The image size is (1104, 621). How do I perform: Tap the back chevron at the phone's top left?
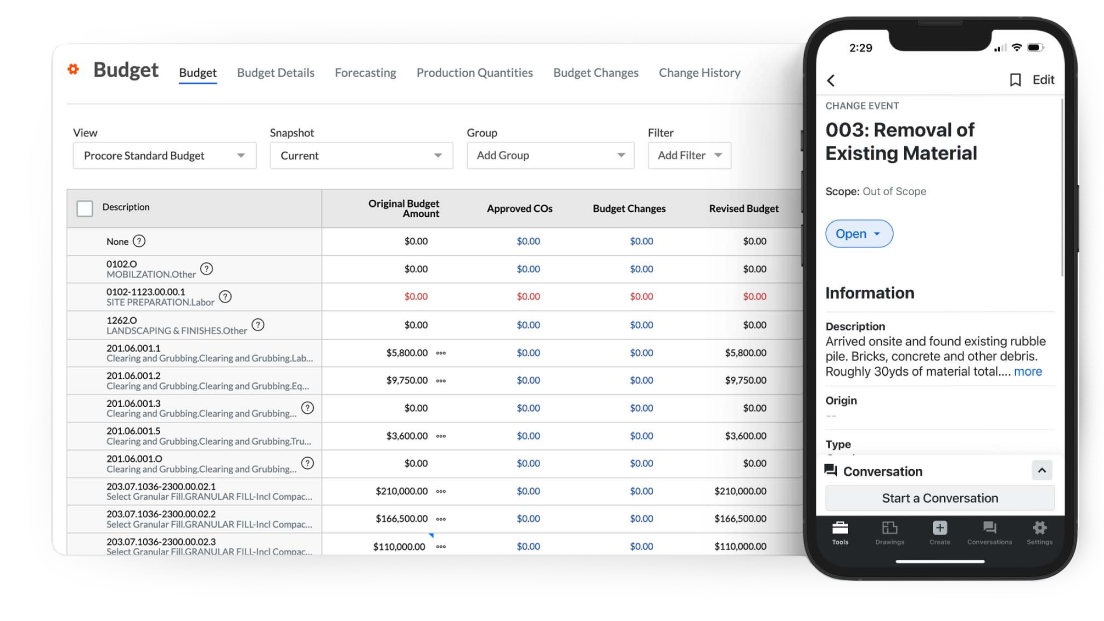pos(828,79)
